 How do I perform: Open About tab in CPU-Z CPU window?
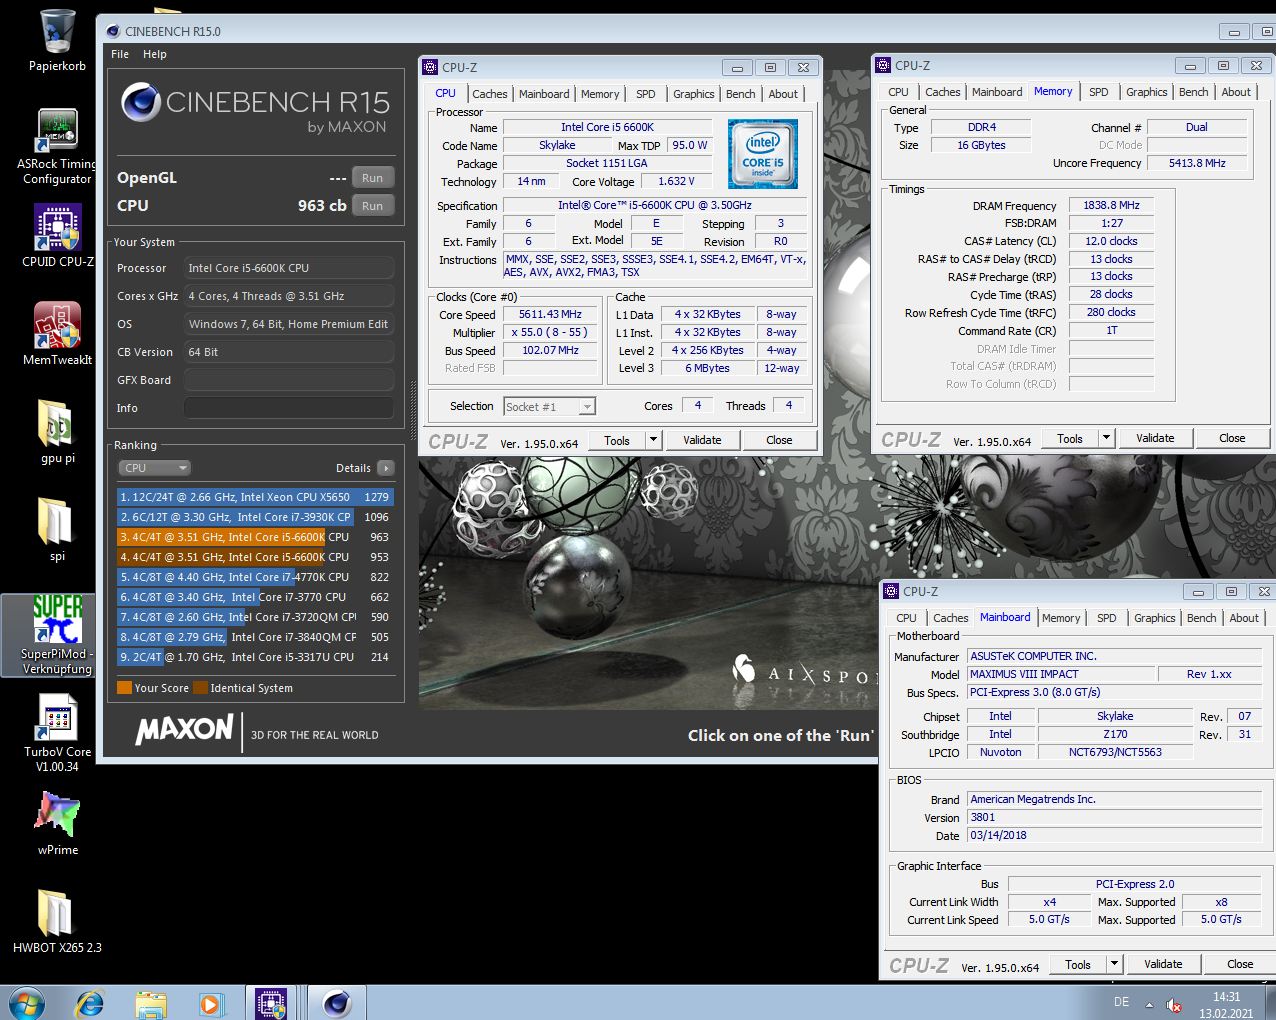(784, 94)
